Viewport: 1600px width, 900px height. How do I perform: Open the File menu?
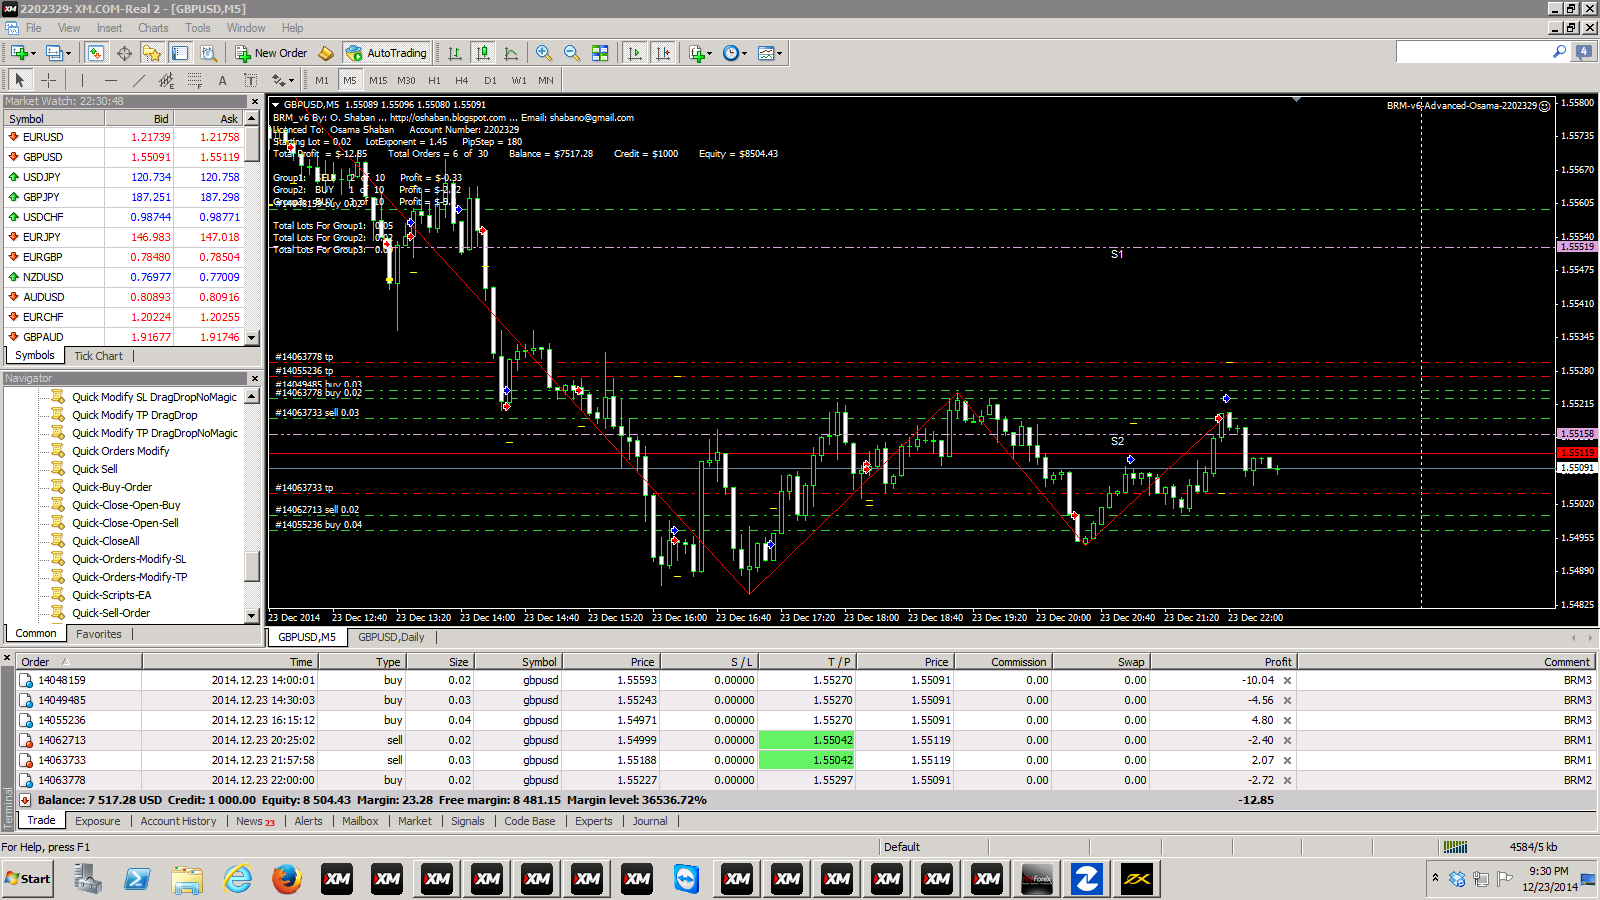pos(34,28)
